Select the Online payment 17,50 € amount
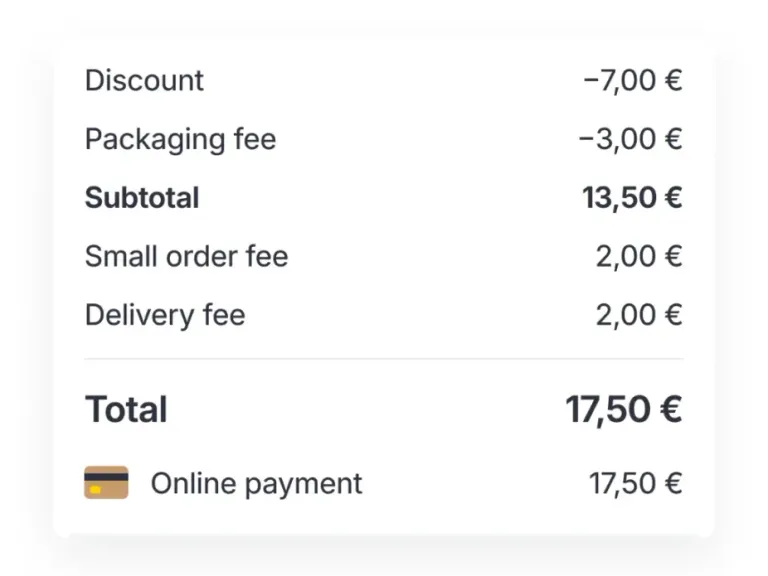Screen dimensions: 768x576 point(635,484)
